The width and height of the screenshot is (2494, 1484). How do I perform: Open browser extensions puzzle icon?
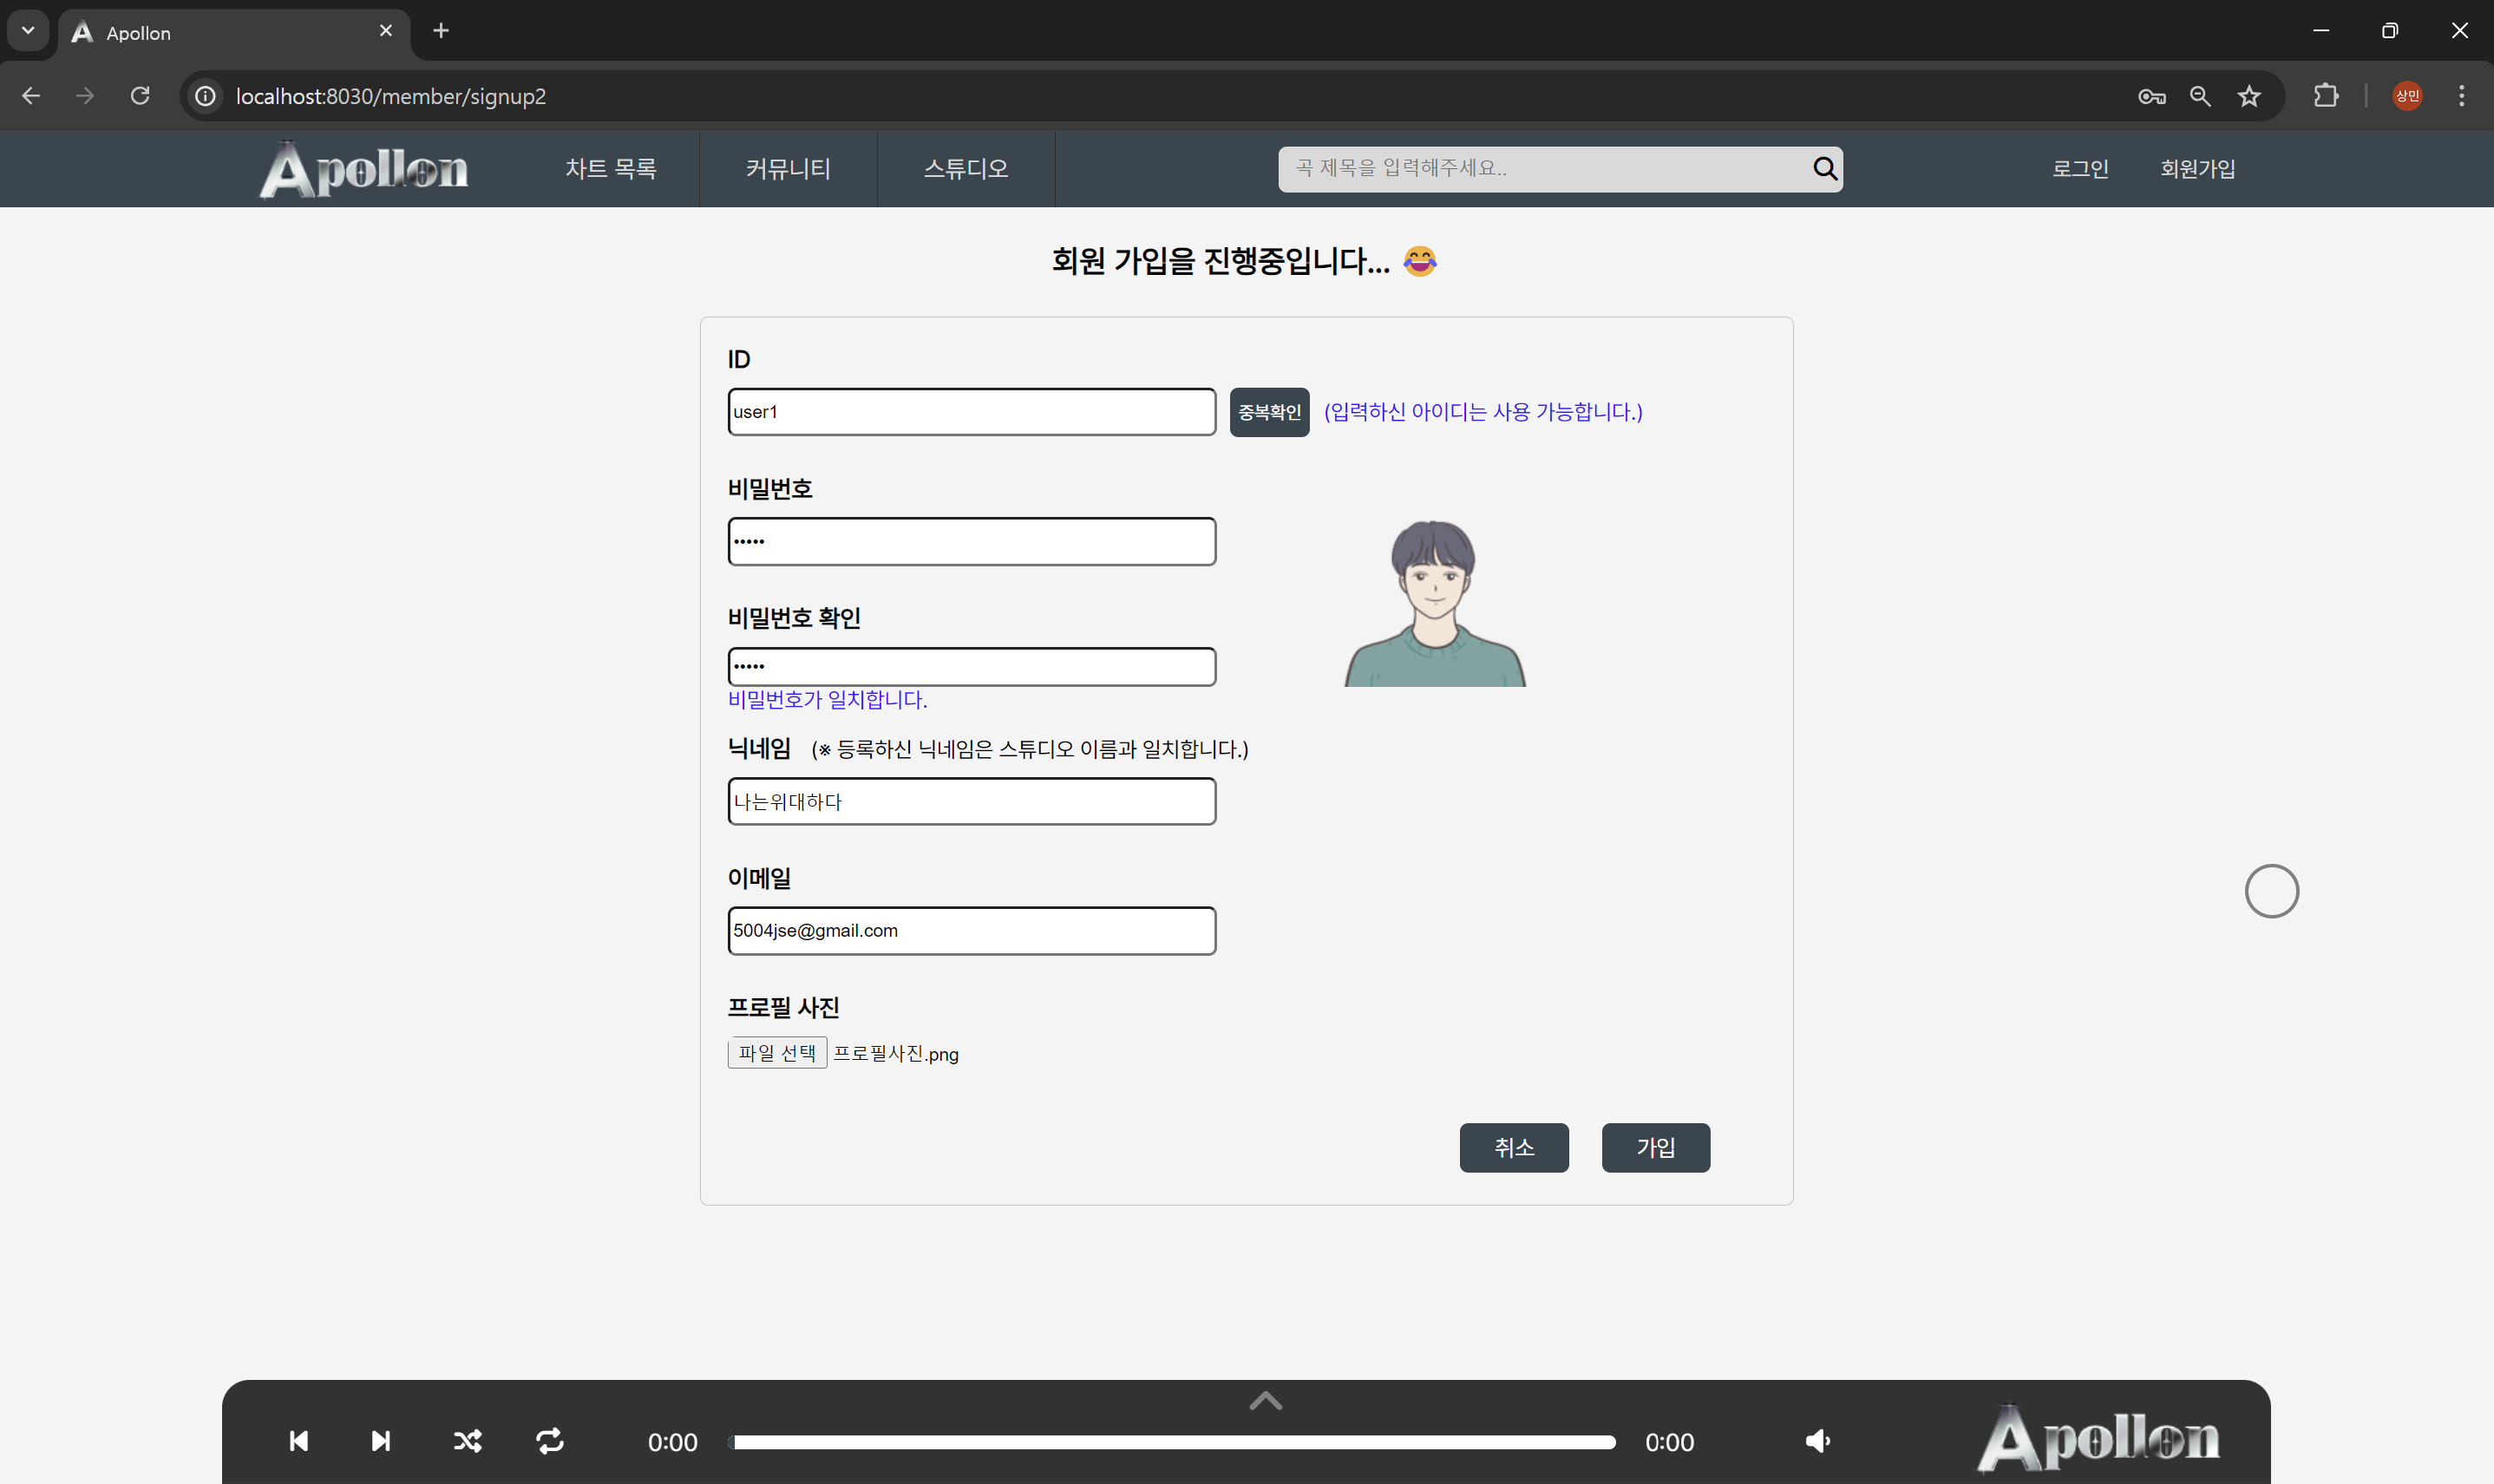pyautogui.click(x=2325, y=96)
